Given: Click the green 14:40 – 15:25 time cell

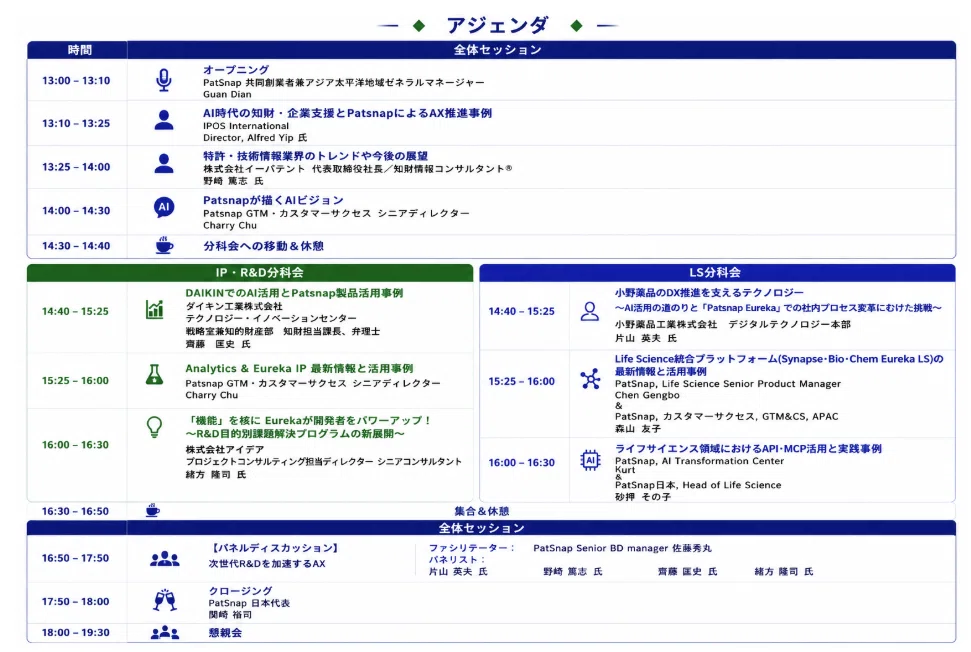Looking at the screenshot, I should tap(75, 311).
